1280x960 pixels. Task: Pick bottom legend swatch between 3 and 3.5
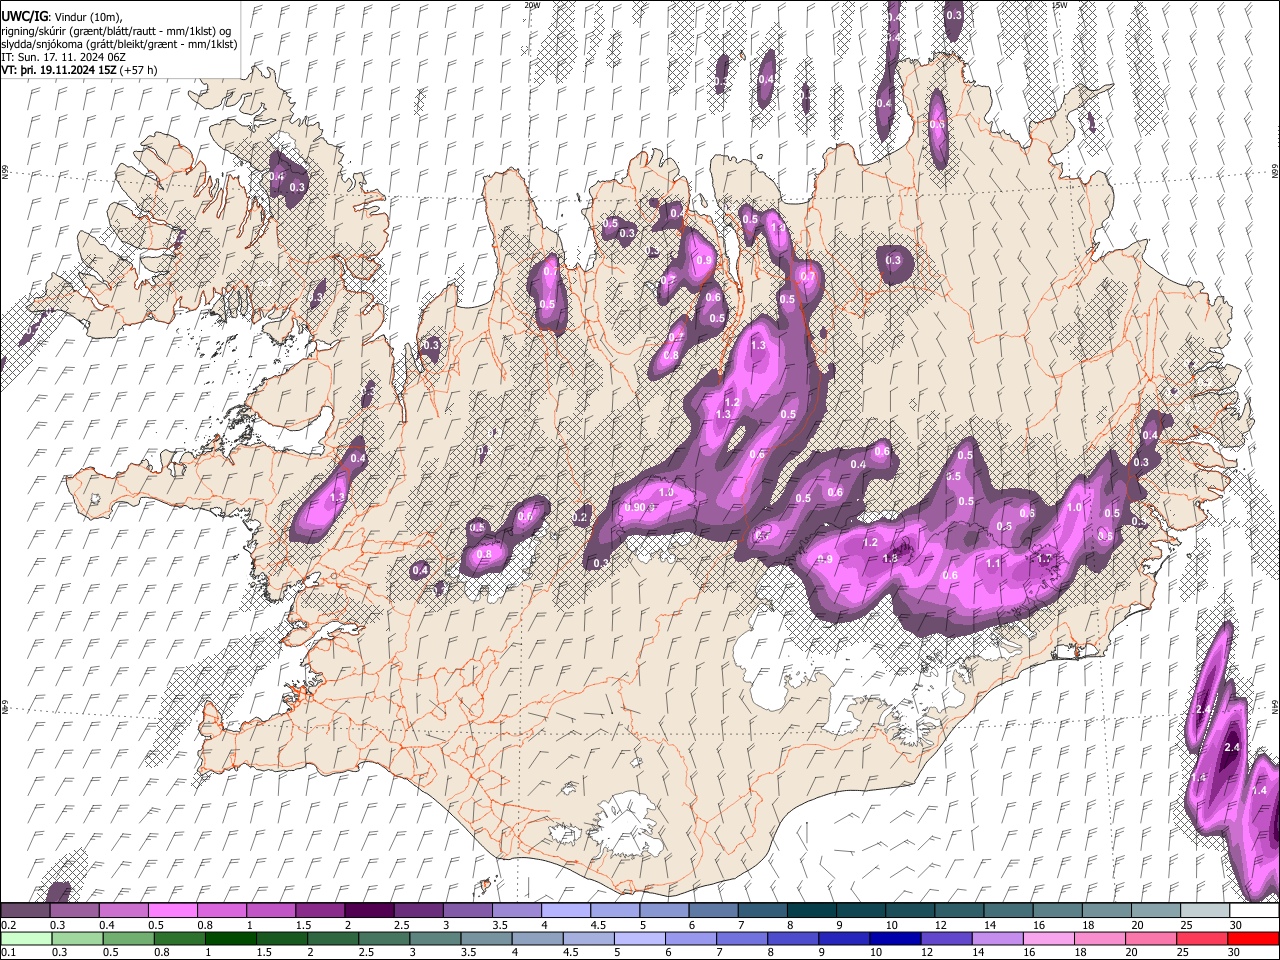[434, 938]
